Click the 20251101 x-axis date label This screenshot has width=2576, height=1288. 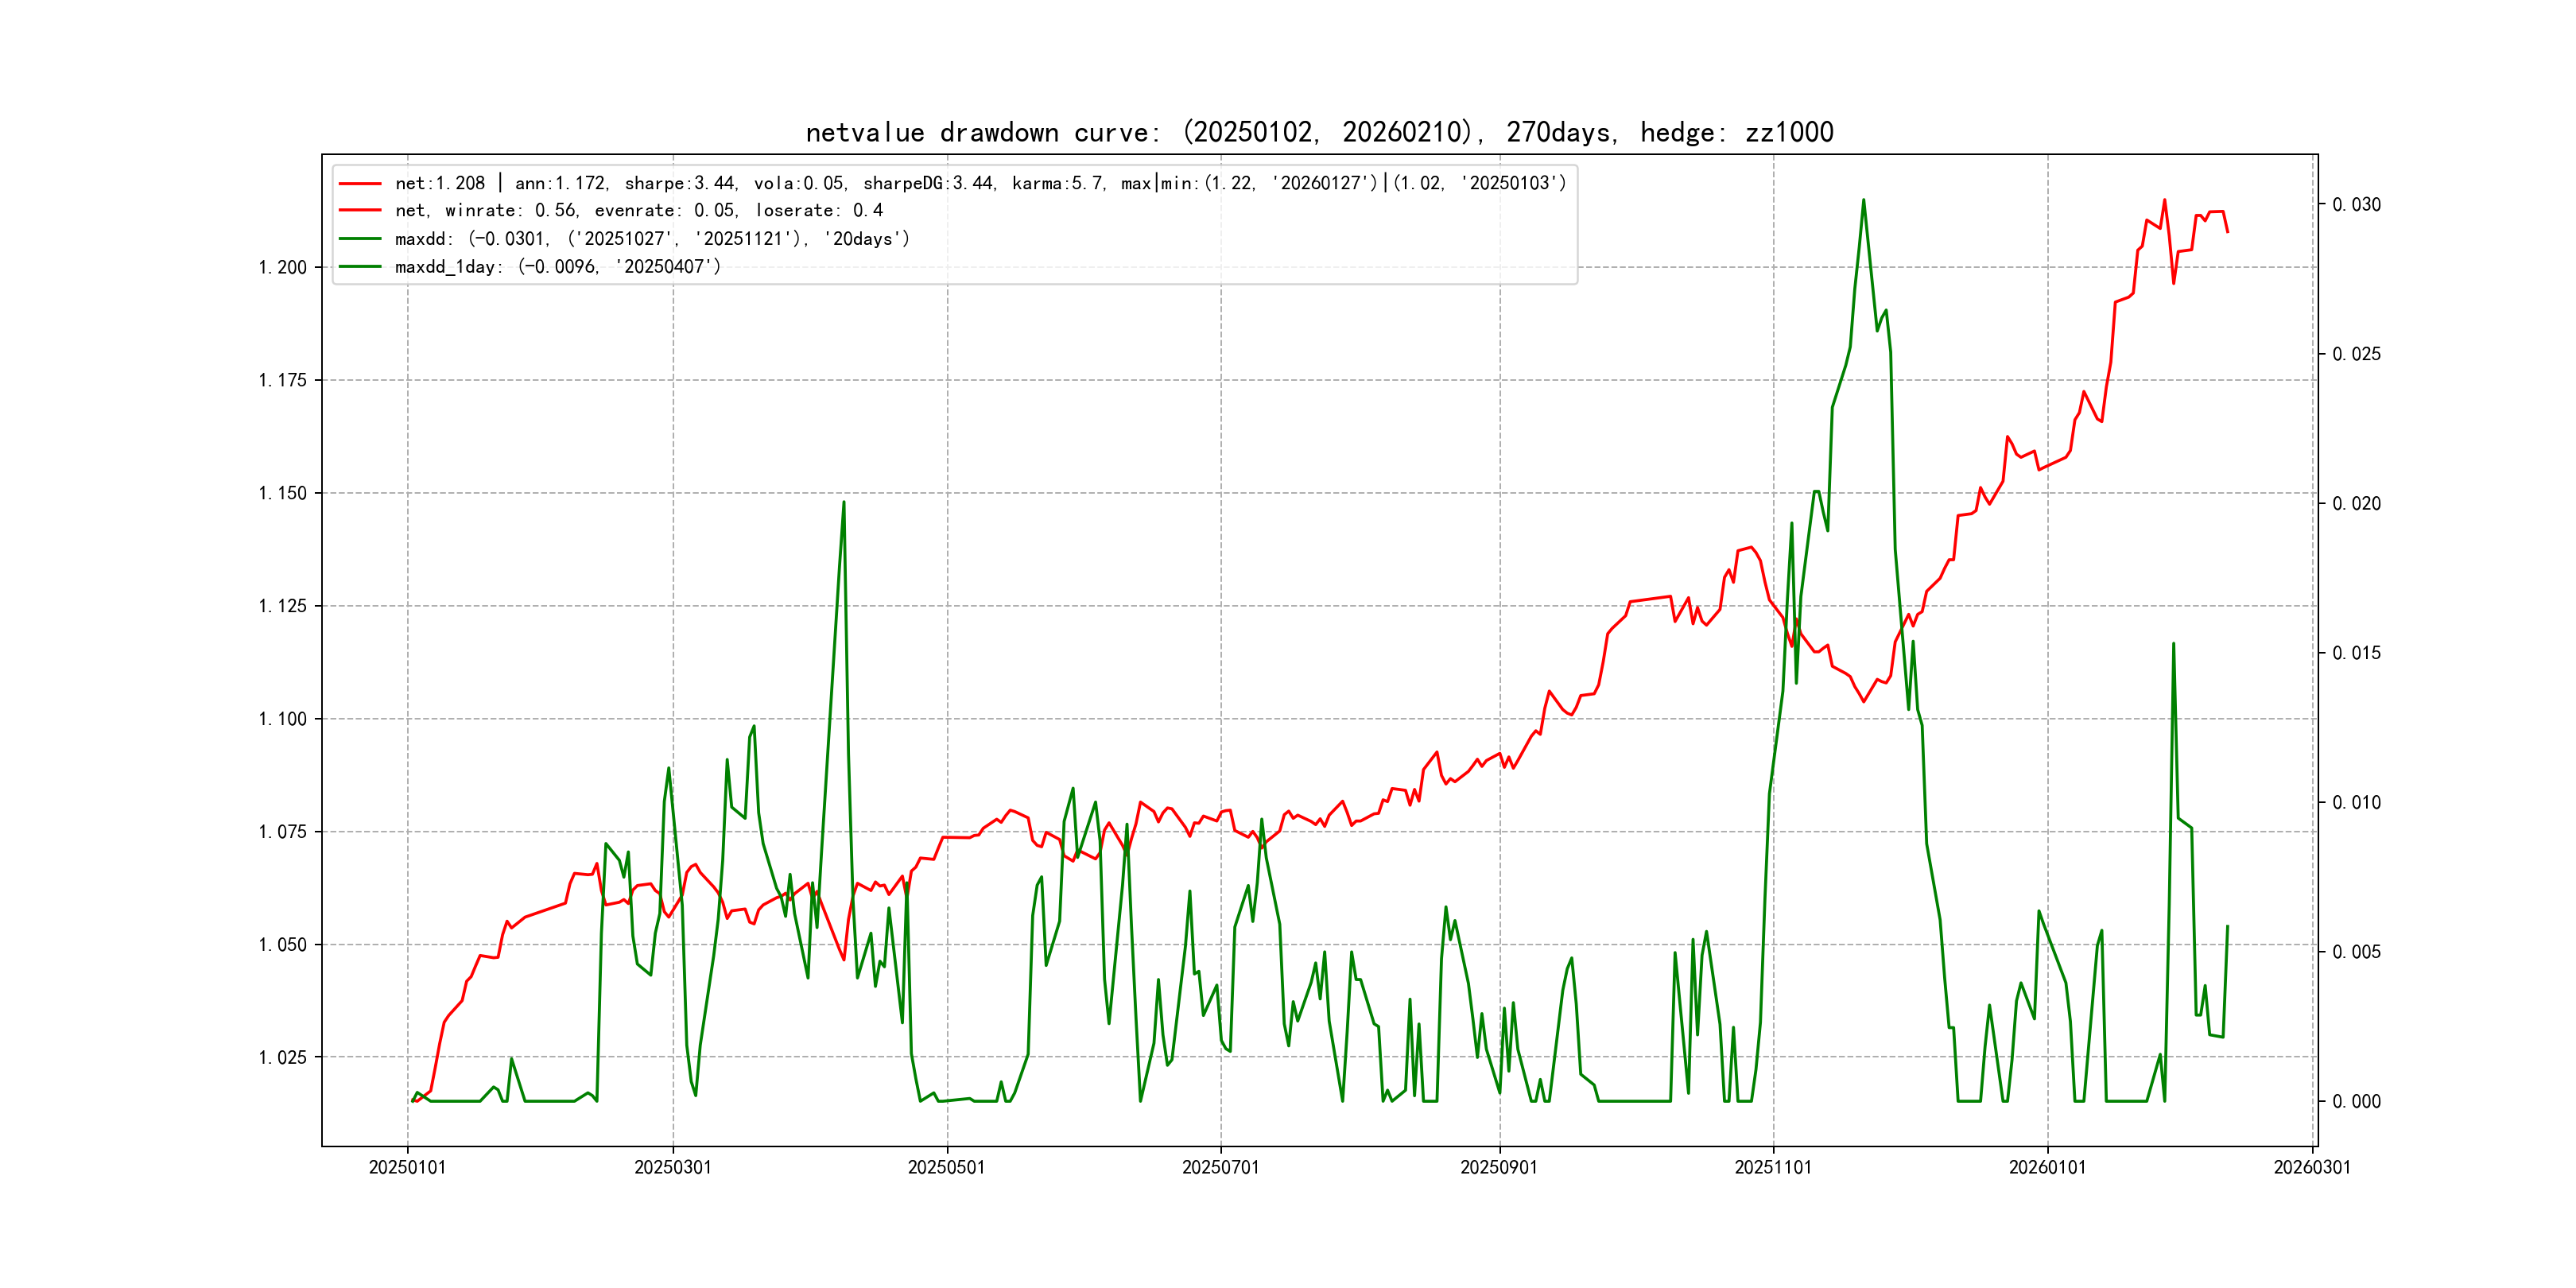coord(1773,1168)
